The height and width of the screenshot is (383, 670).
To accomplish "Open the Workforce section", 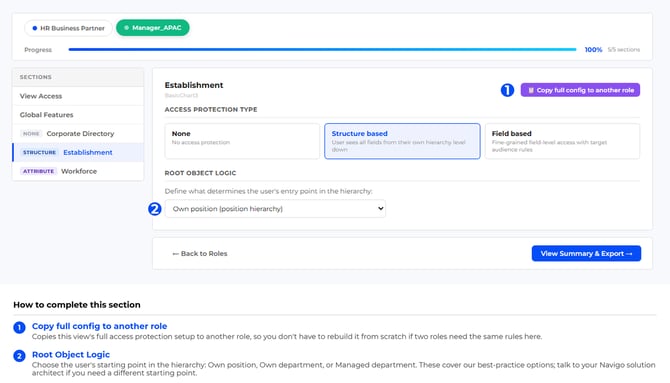I will tap(78, 171).
